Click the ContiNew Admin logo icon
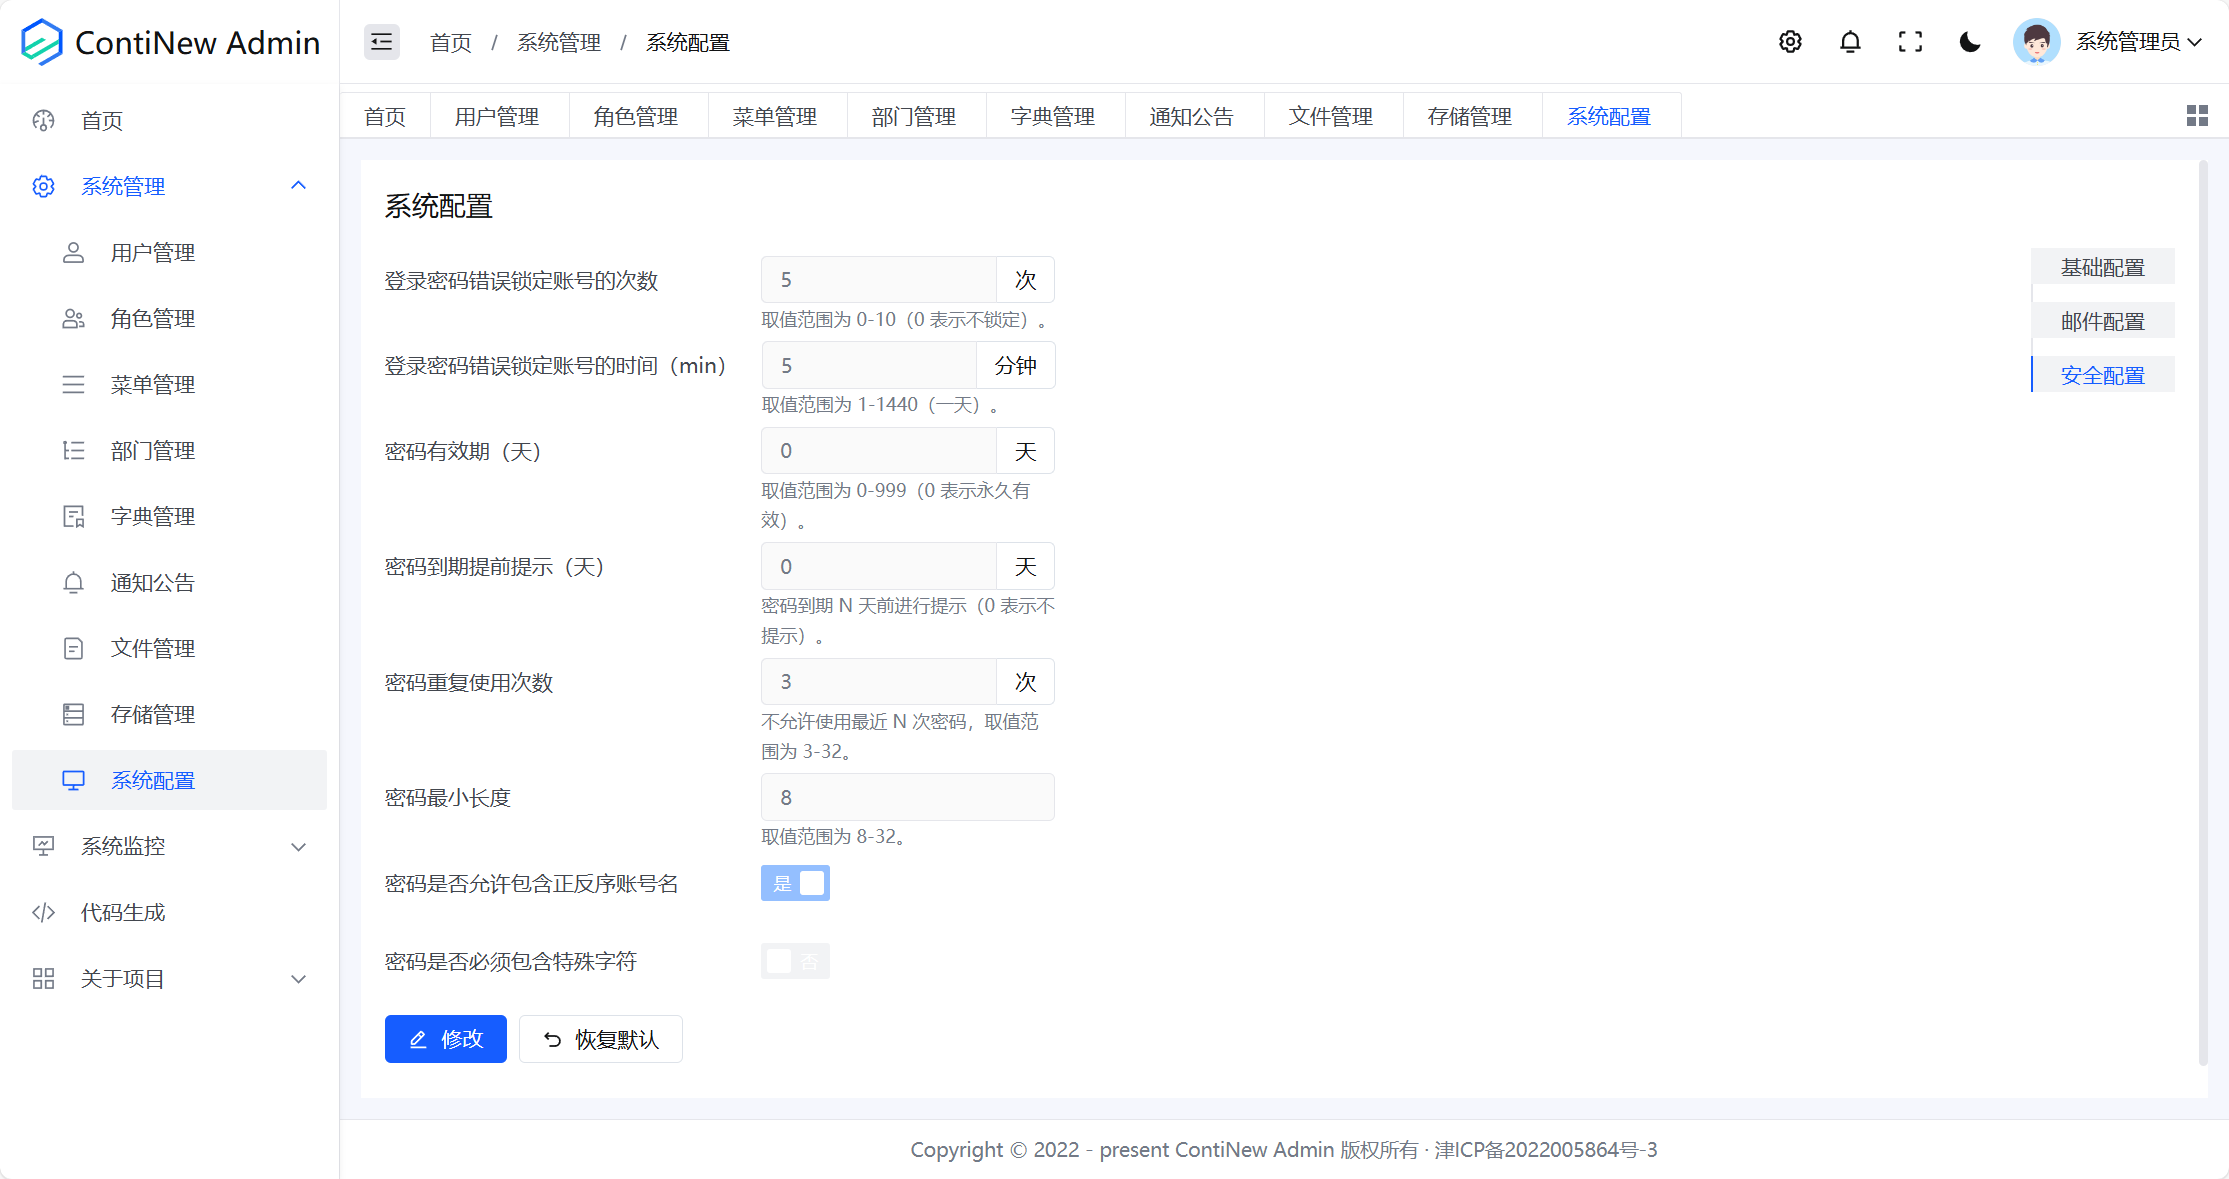Screen dimensions: 2229x1179 point(41,41)
